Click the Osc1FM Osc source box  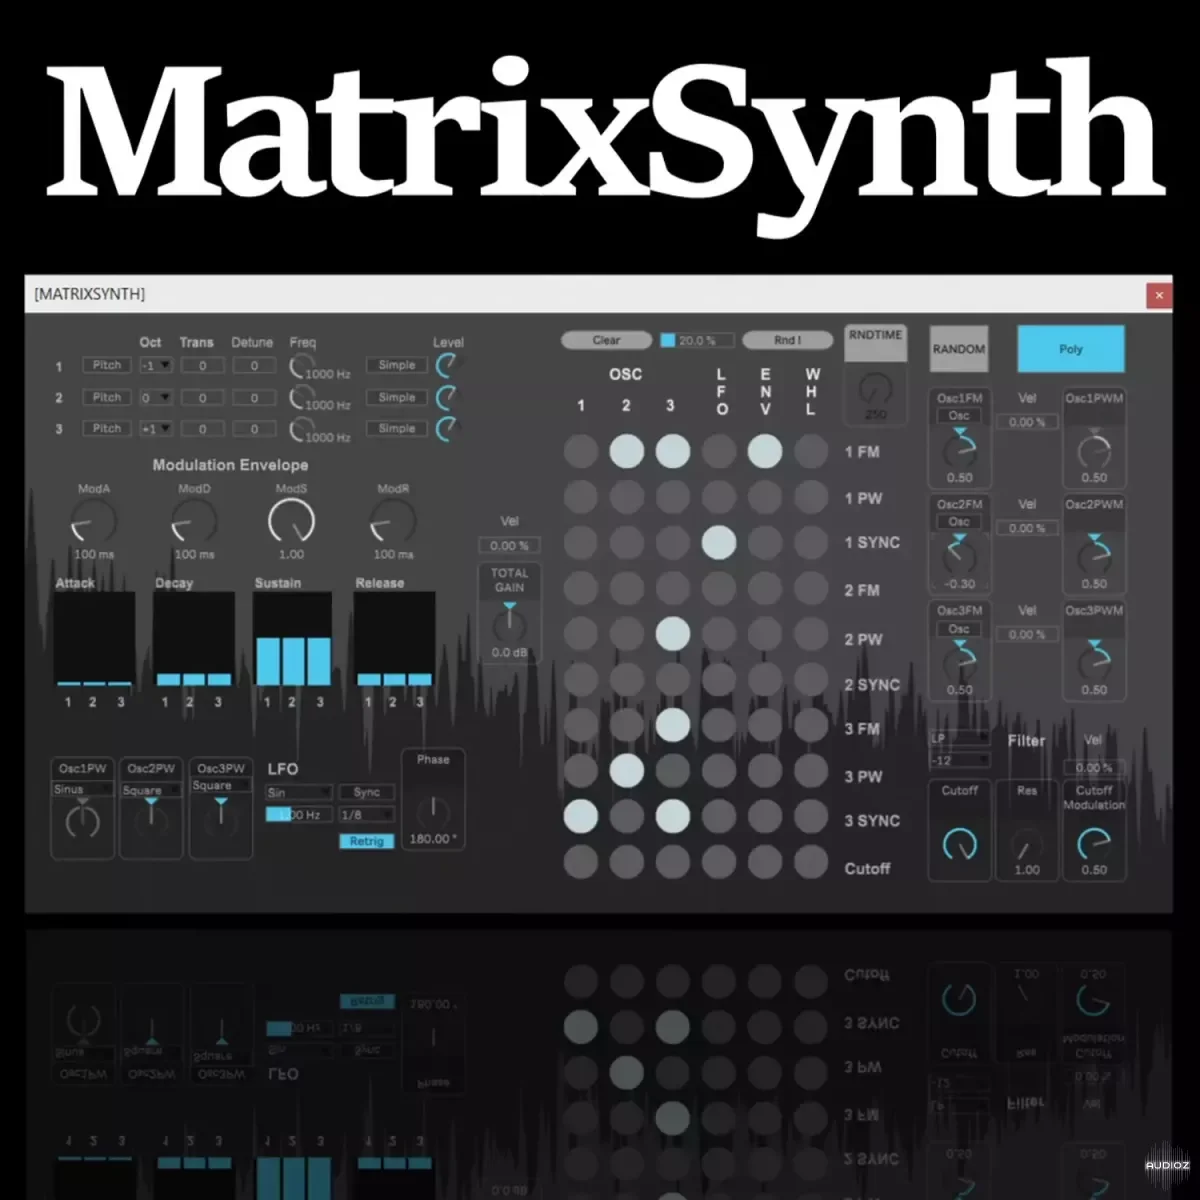tap(960, 416)
